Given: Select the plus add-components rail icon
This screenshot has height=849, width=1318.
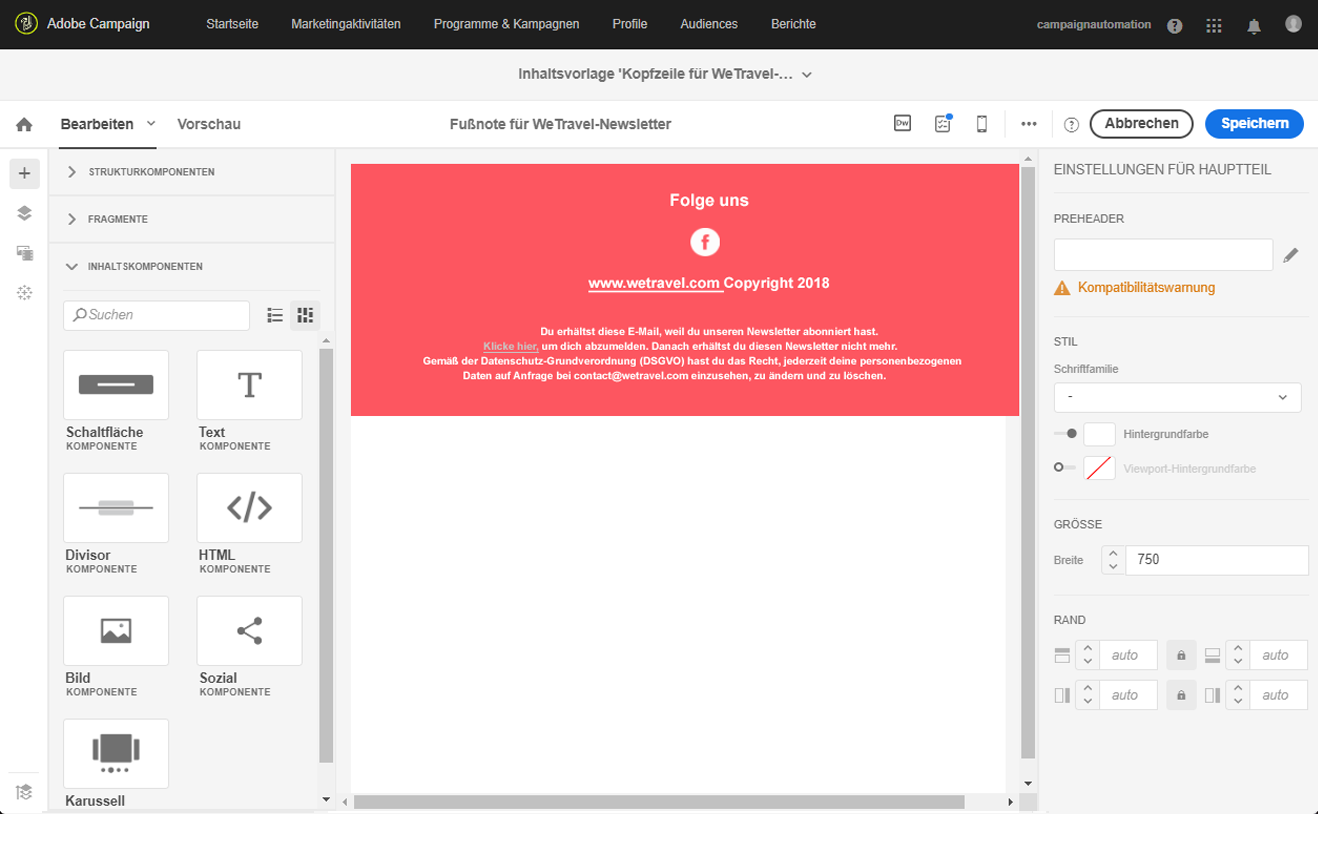Looking at the screenshot, I should pos(25,173).
